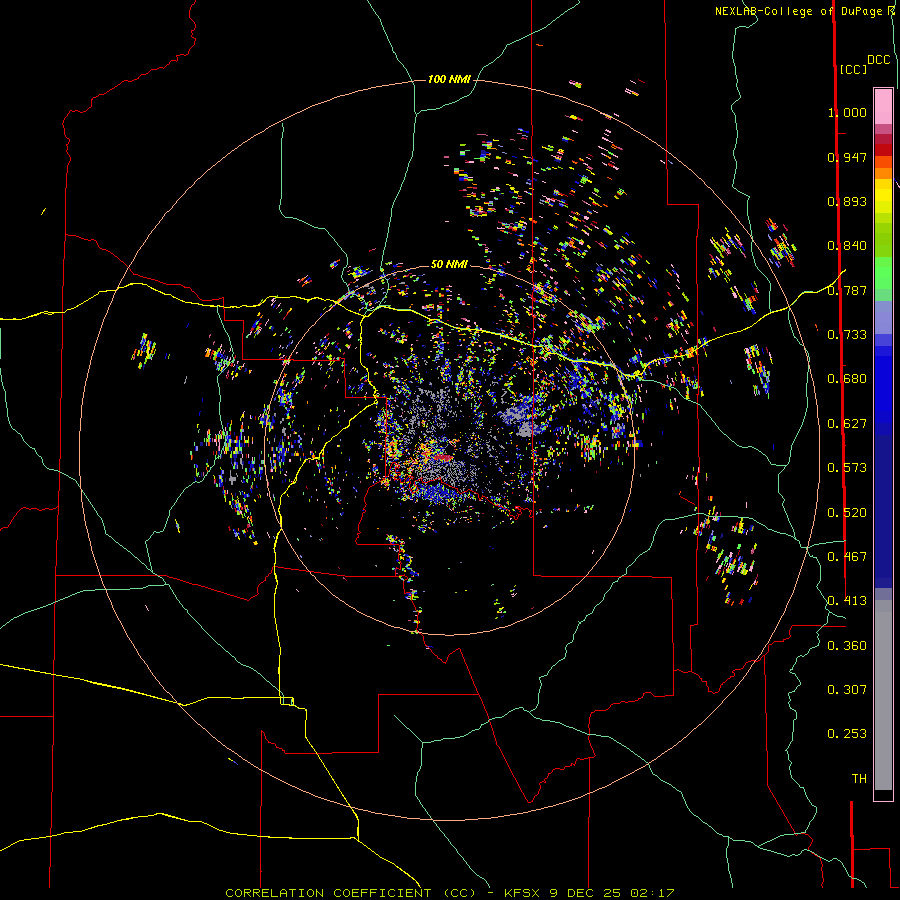Pick the bright green segment of the color bar
Viewport: 900px width, 900px height.
883,273
